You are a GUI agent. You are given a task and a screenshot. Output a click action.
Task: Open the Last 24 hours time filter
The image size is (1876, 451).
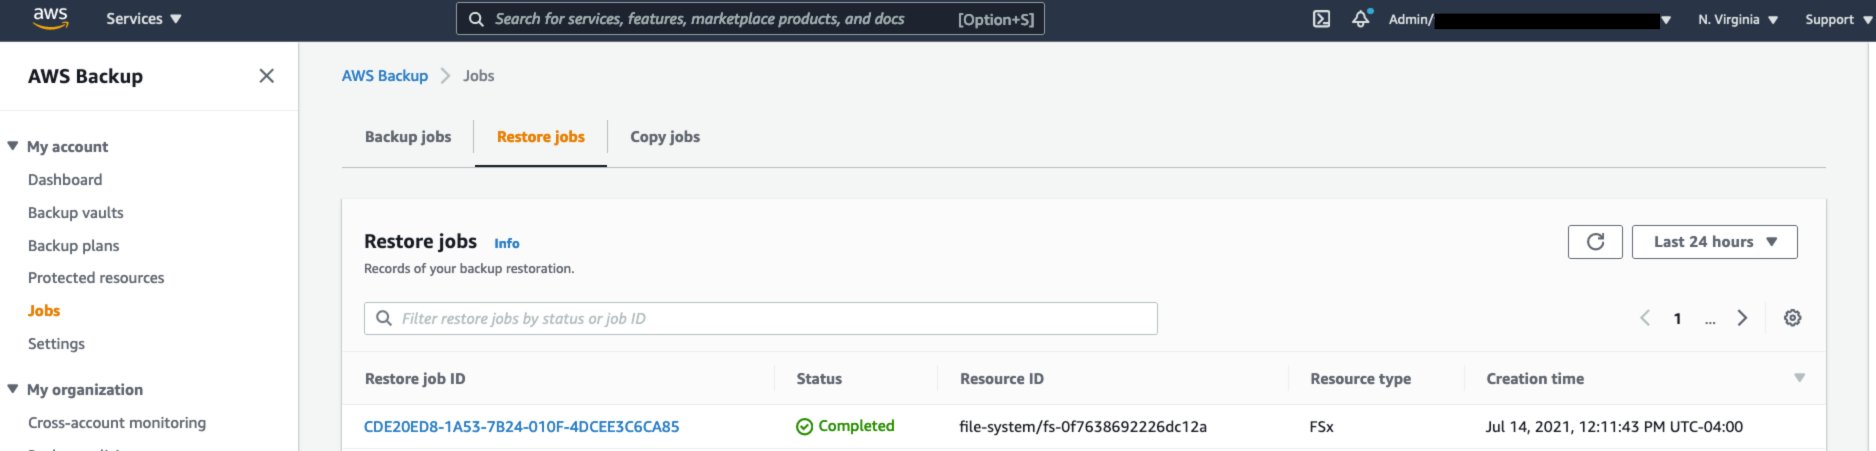1714,242
